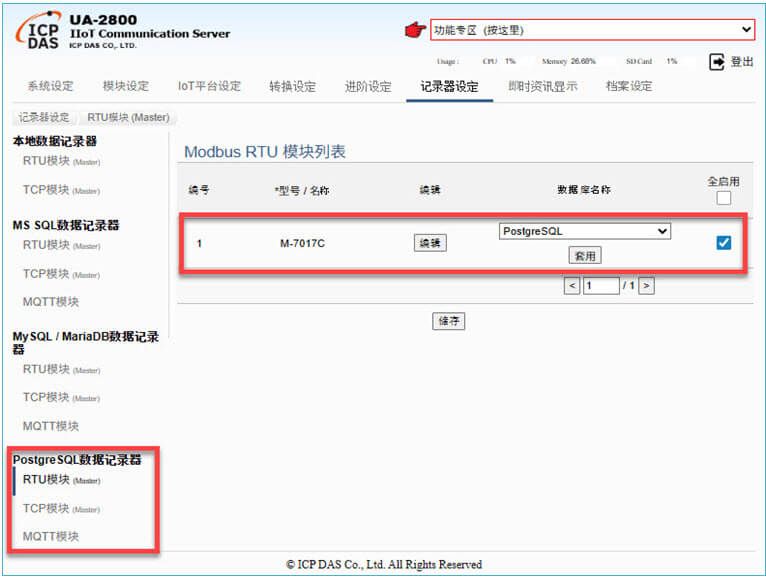The width and height of the screenshot is (766, 577).
Task: Open MQTT模块 under MS SQL数据记录器
Action: click(51, 302)
